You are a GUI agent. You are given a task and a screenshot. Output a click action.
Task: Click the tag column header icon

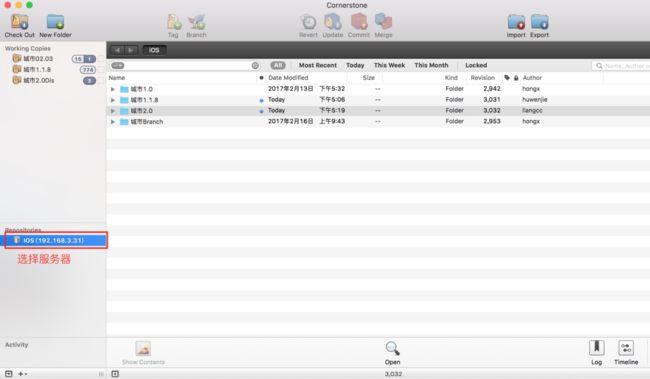pyautogui.click(x=507, y=78)
